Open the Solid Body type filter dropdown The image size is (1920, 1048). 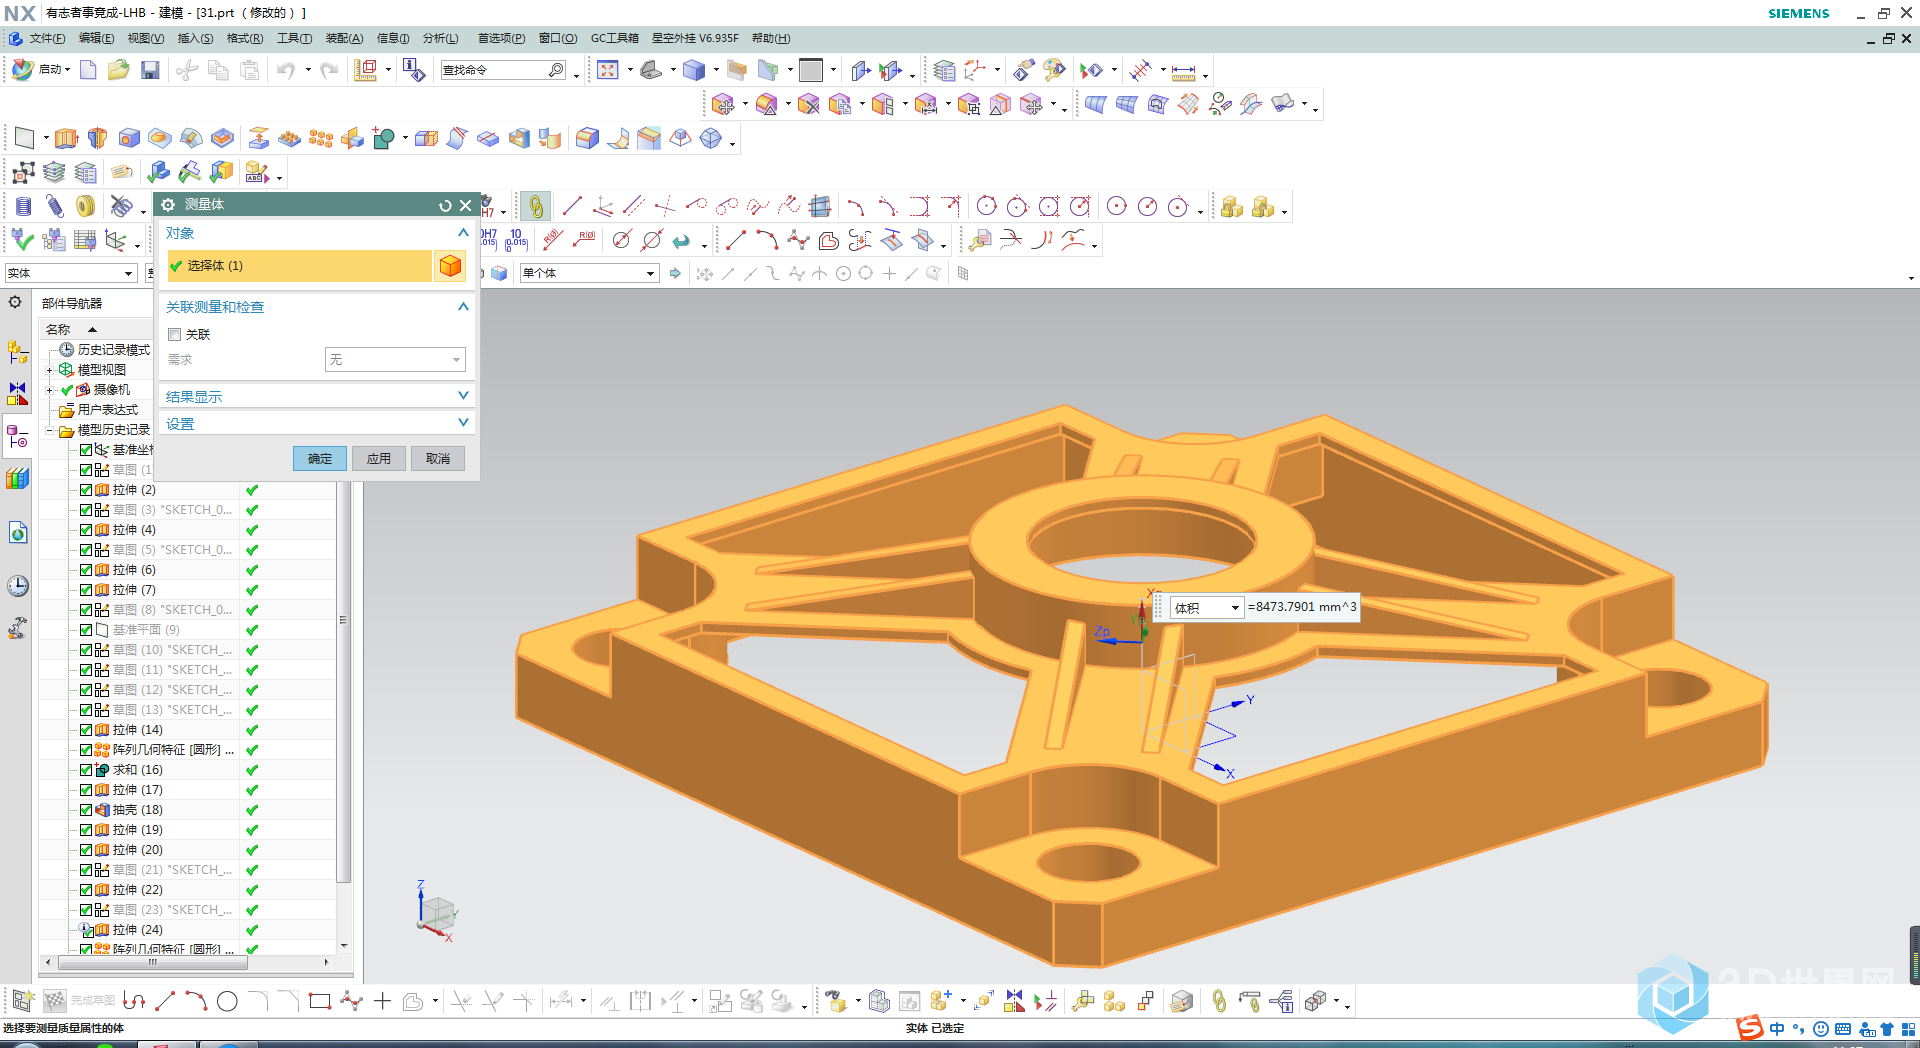(x=70, y=273)
